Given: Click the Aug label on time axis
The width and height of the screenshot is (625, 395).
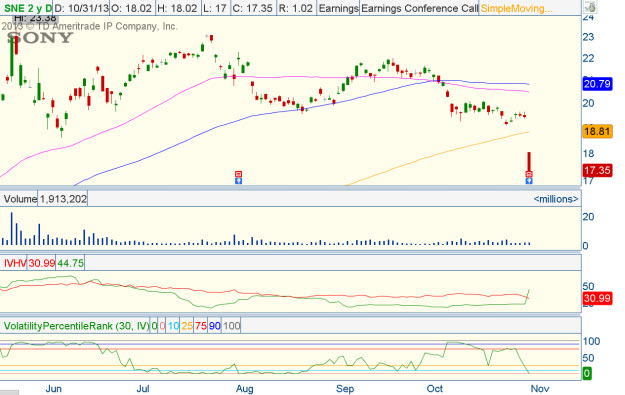Looking at the screenshot, I should [x=244, y=388].
